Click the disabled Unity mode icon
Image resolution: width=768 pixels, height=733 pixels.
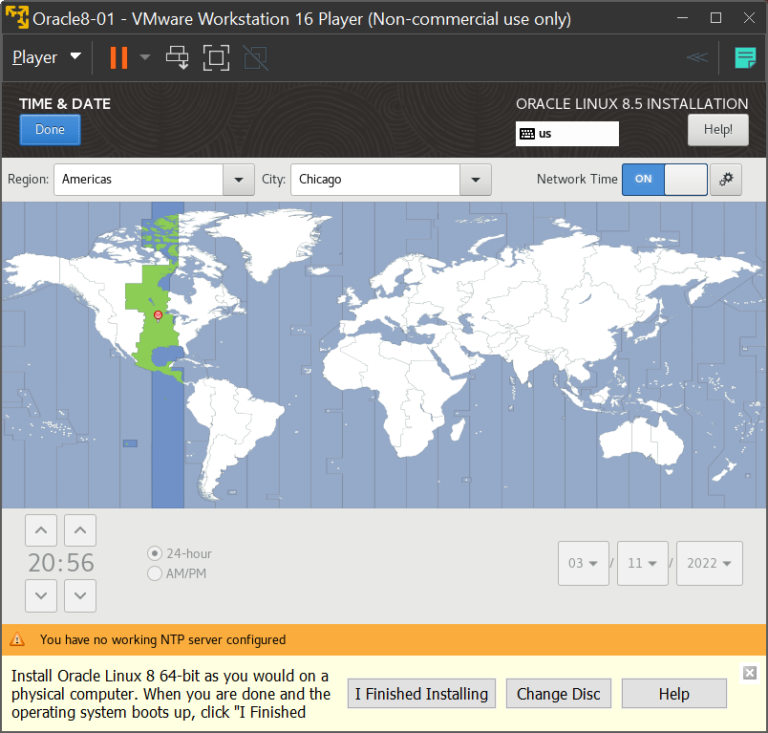tap(256, 58)
